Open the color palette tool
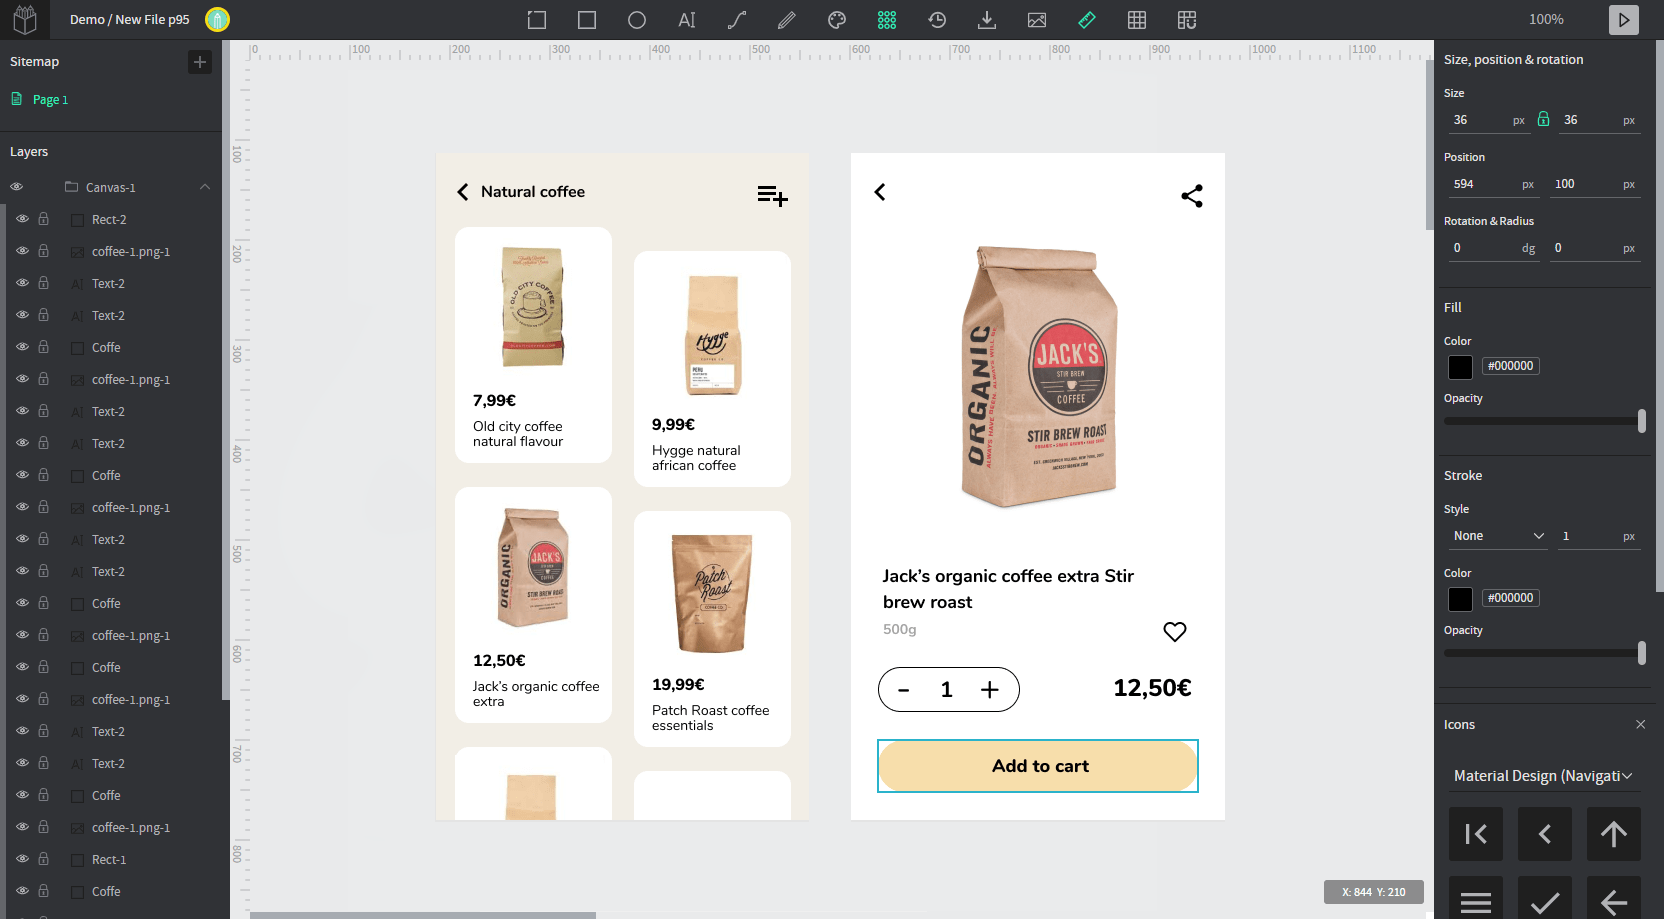Viewport: 1664px width, 919px height. [837, 20]
